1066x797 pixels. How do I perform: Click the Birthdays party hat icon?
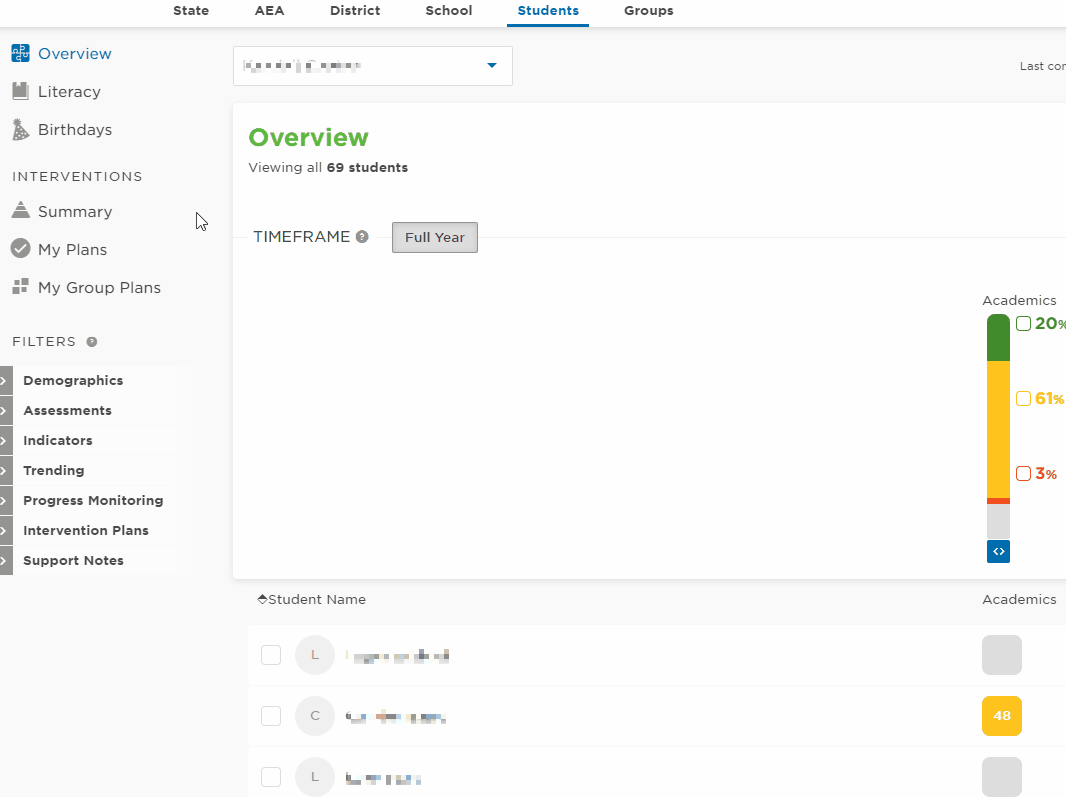tap(20, 130)
